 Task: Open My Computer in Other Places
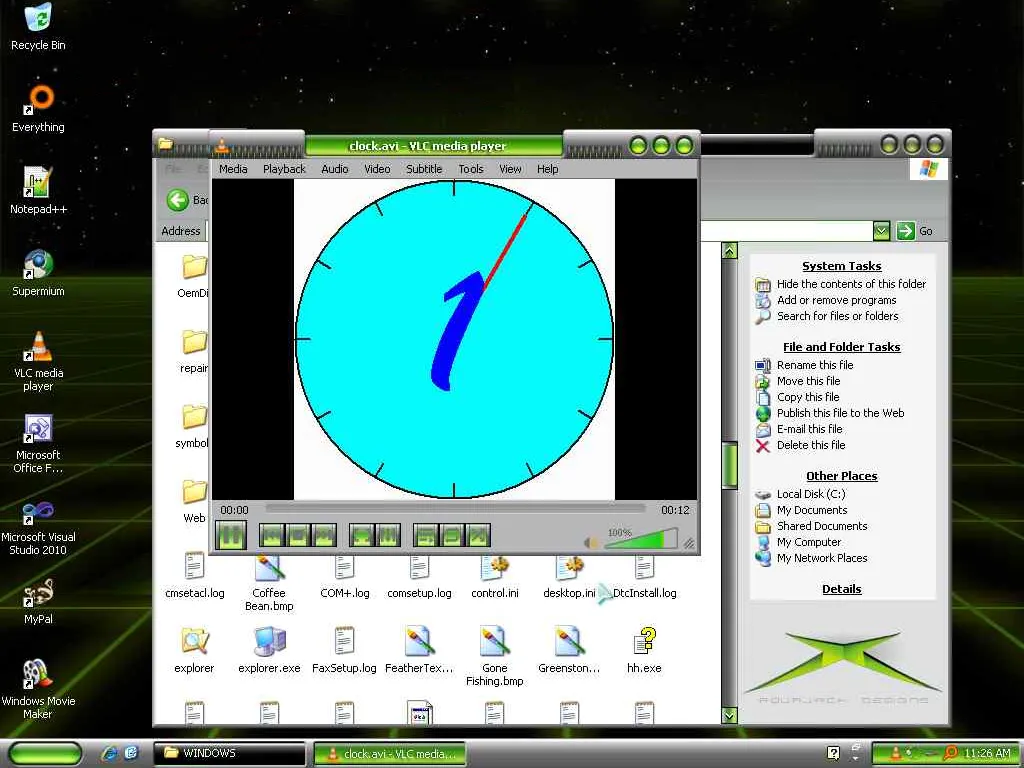(x=808, y=542)
